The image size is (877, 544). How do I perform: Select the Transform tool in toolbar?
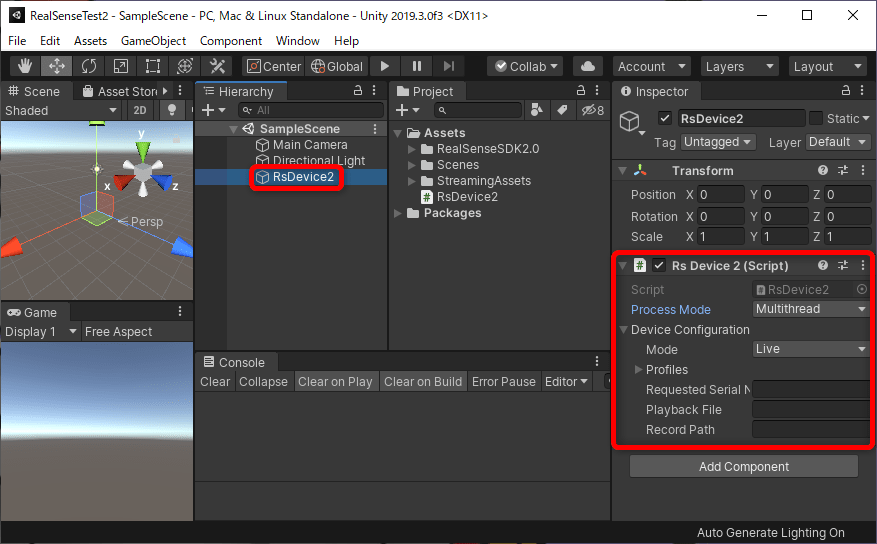(x=185, y=67)
